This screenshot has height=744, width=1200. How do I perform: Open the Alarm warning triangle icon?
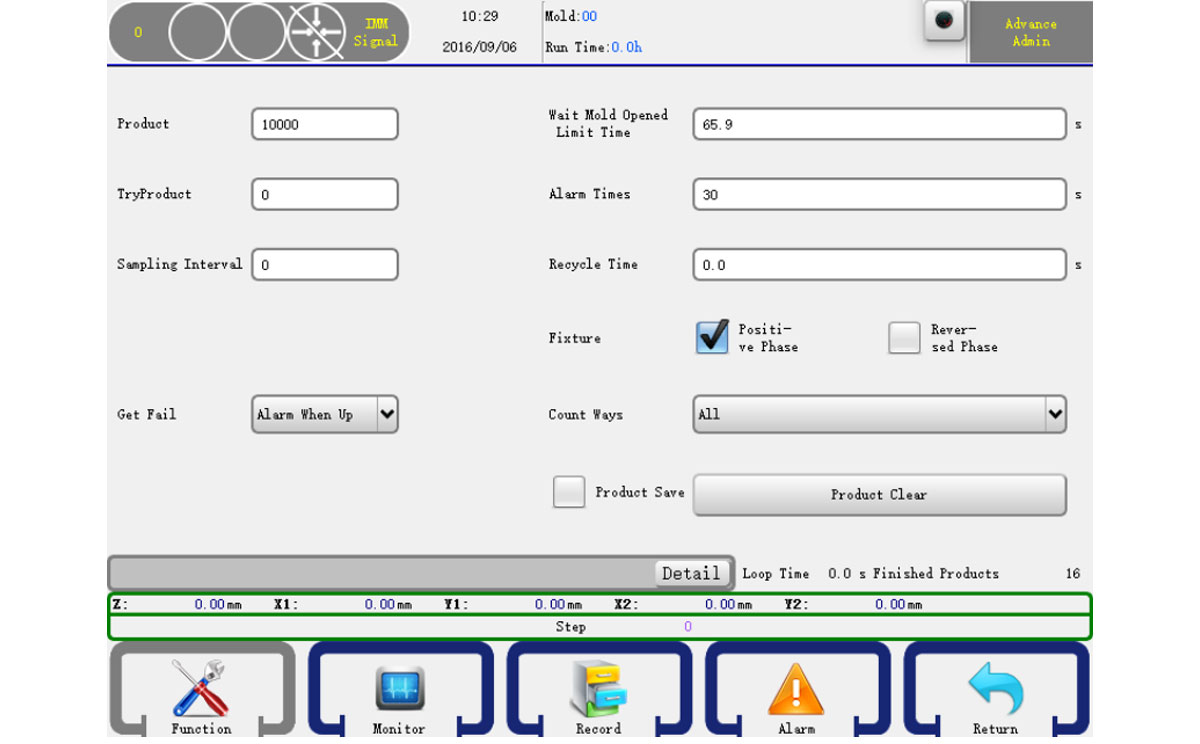click(x=796, y=690)
